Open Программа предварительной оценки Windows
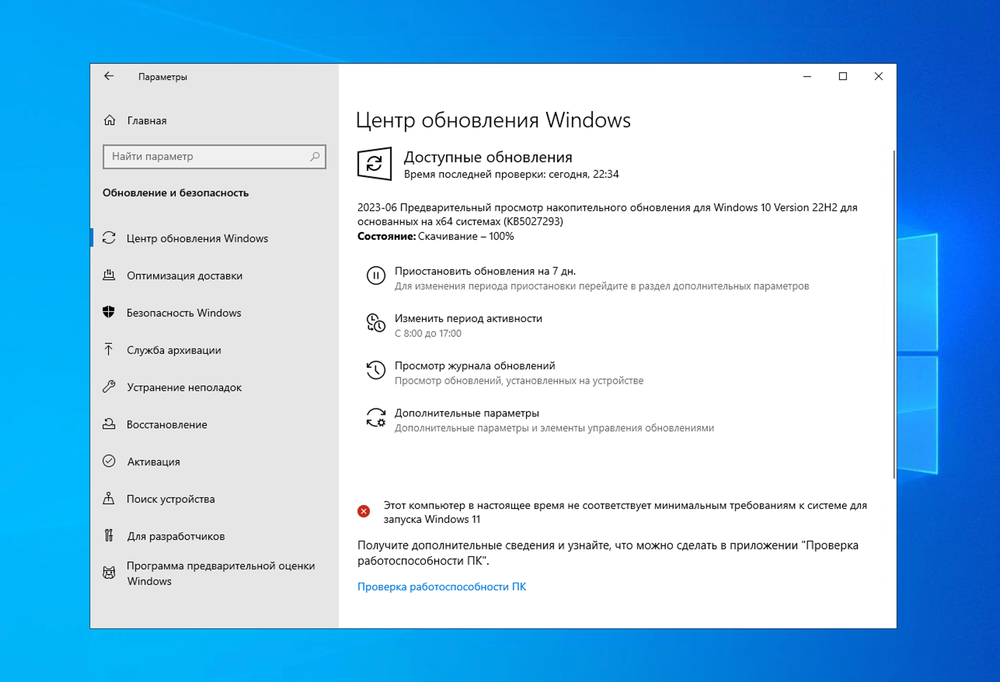 pyautogui.click(x=221, y=573)
